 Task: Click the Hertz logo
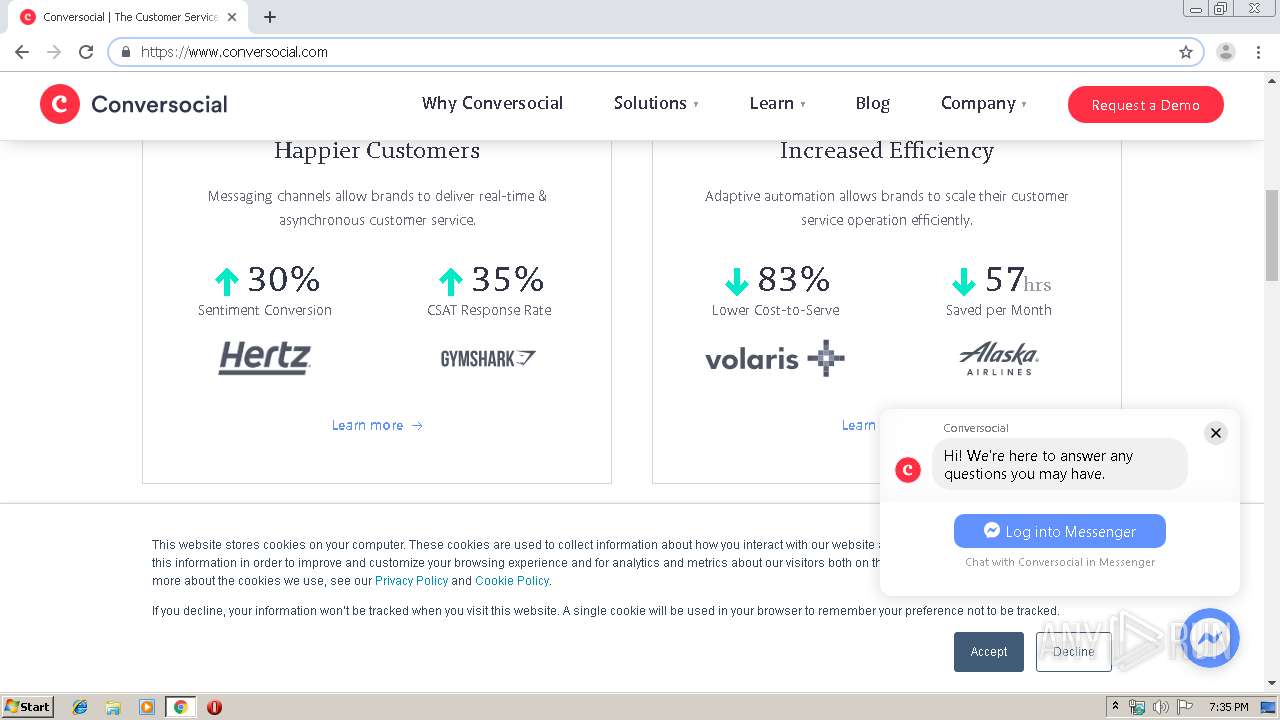265,358
